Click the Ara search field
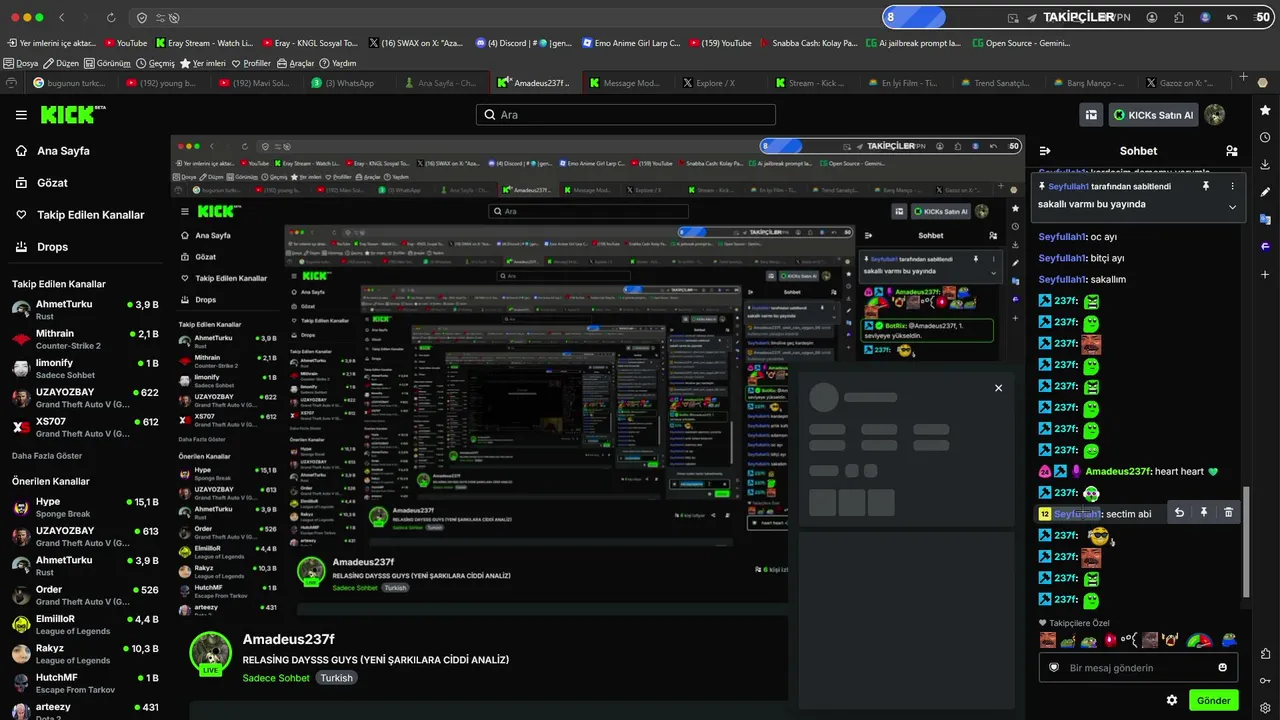 [626, 115]
